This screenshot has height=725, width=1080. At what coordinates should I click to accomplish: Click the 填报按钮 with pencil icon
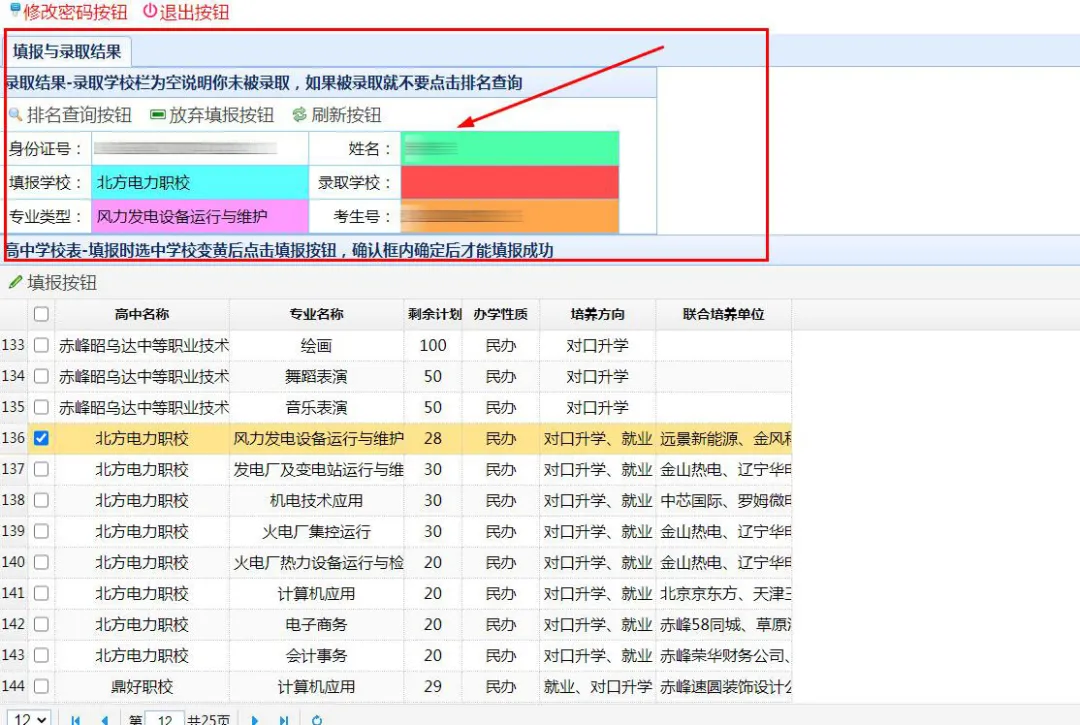click(x=52, y=282)
